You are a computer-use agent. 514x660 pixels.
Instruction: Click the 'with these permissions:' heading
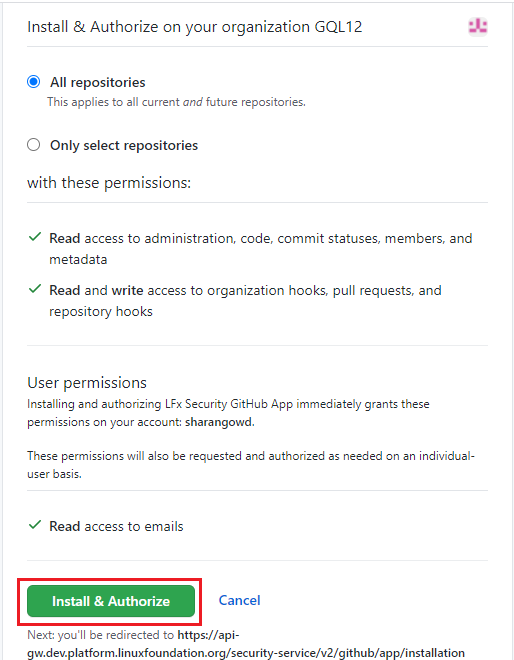coord(109,183)
